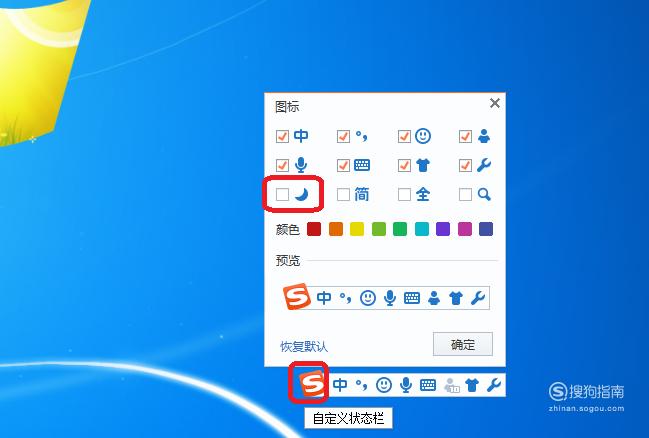Enable the 简 simplified icon checkbox

343,194
